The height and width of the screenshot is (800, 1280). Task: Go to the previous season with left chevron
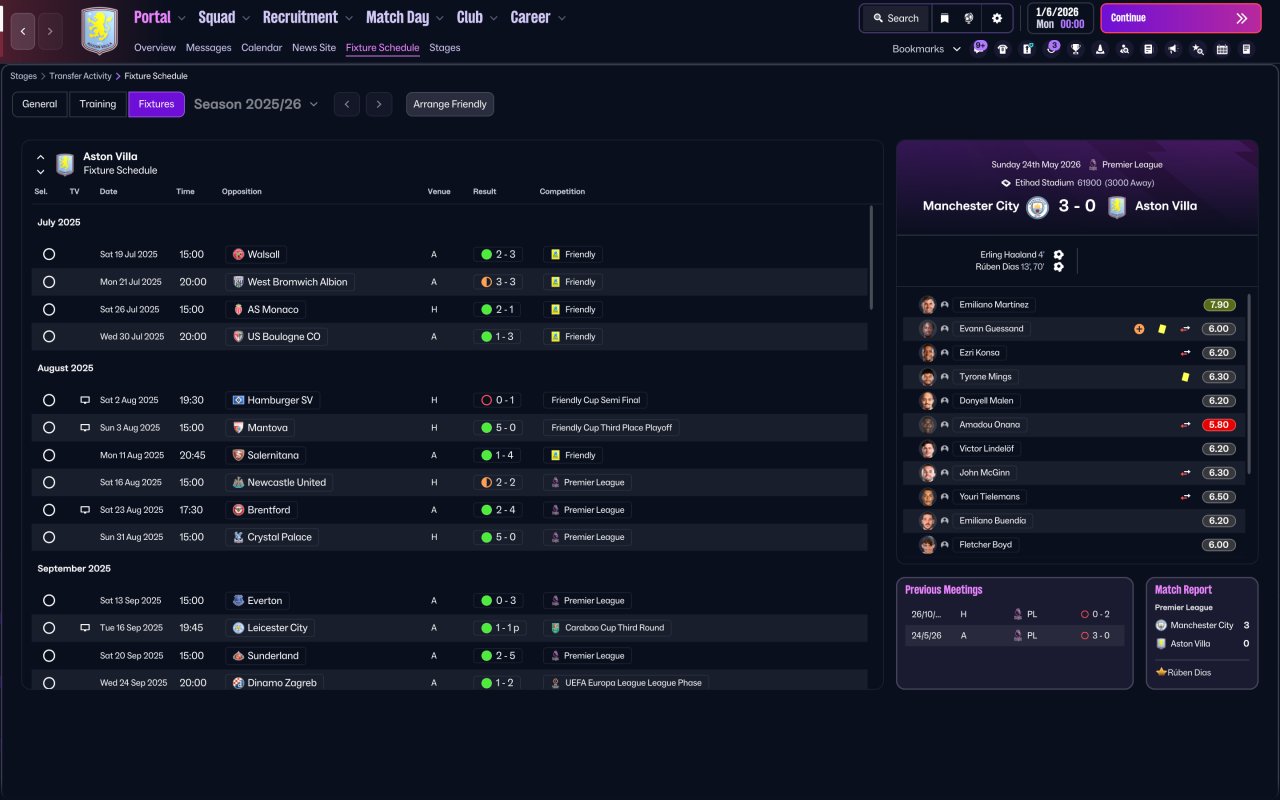[x=346, y=104]
